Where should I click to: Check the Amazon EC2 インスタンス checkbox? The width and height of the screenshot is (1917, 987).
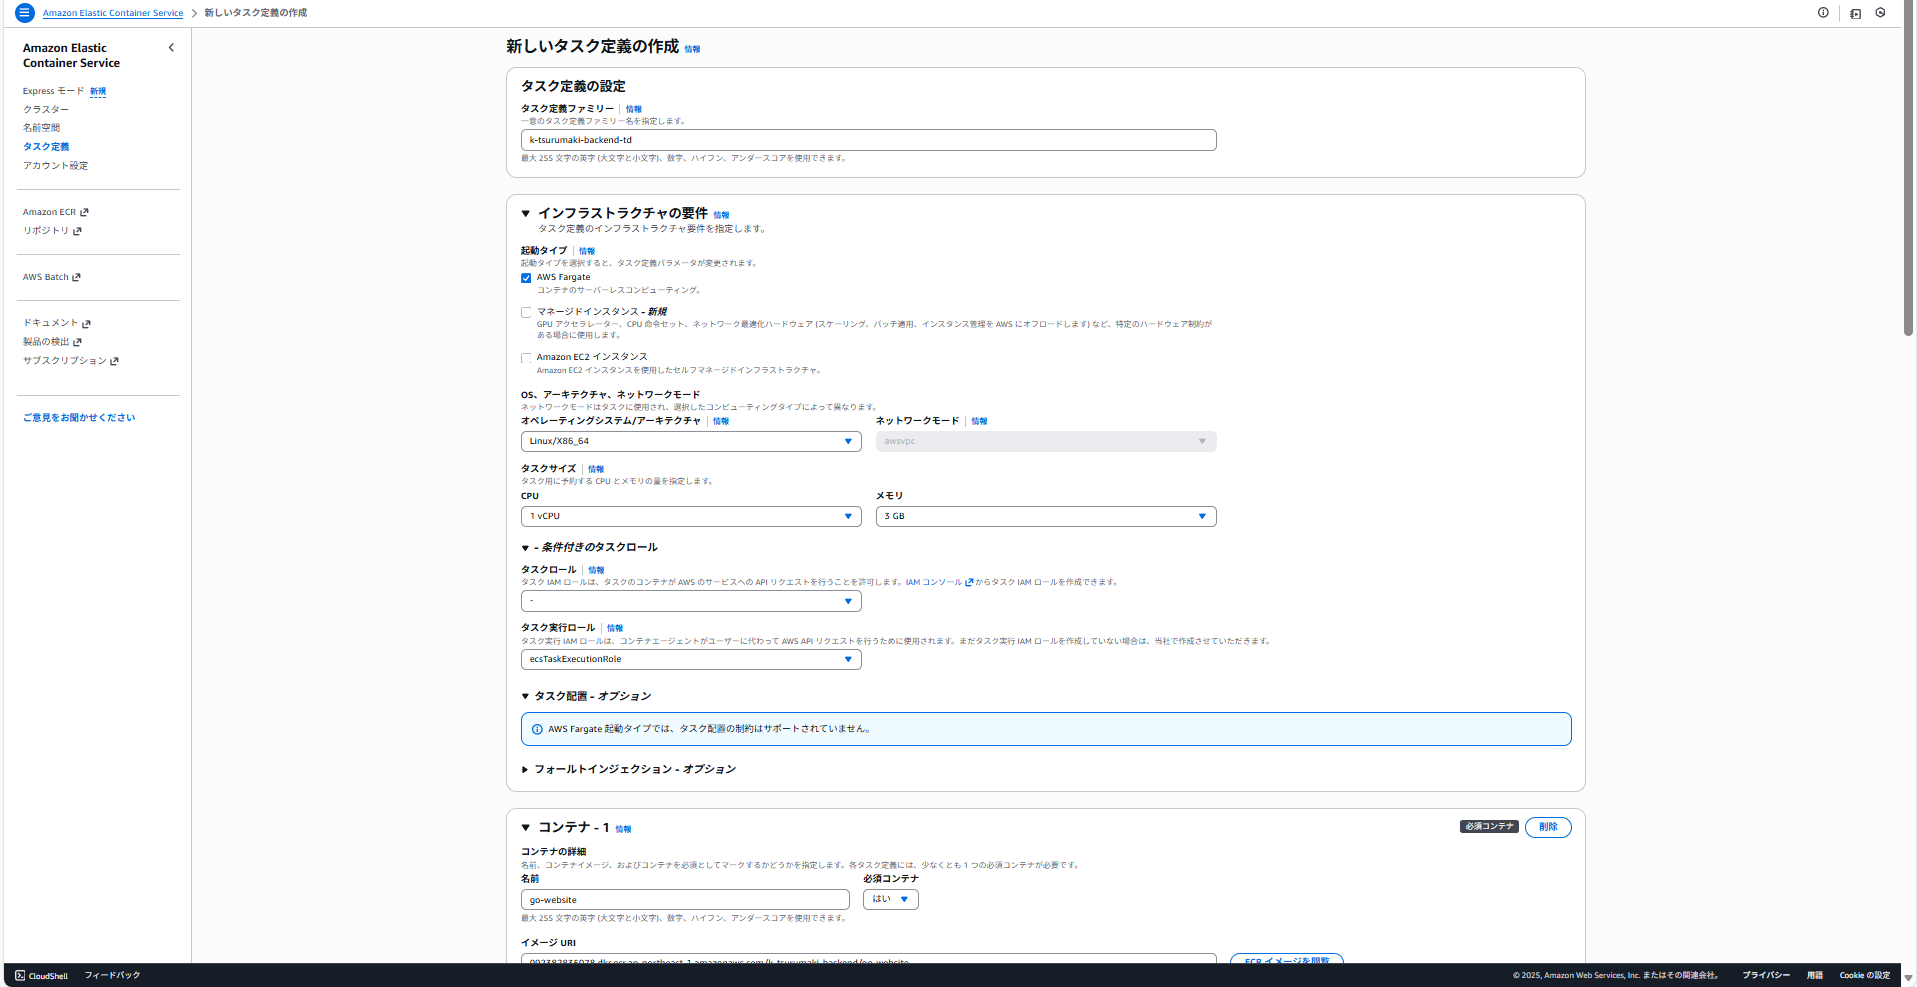pyautogui.click(x=526, y=357)
